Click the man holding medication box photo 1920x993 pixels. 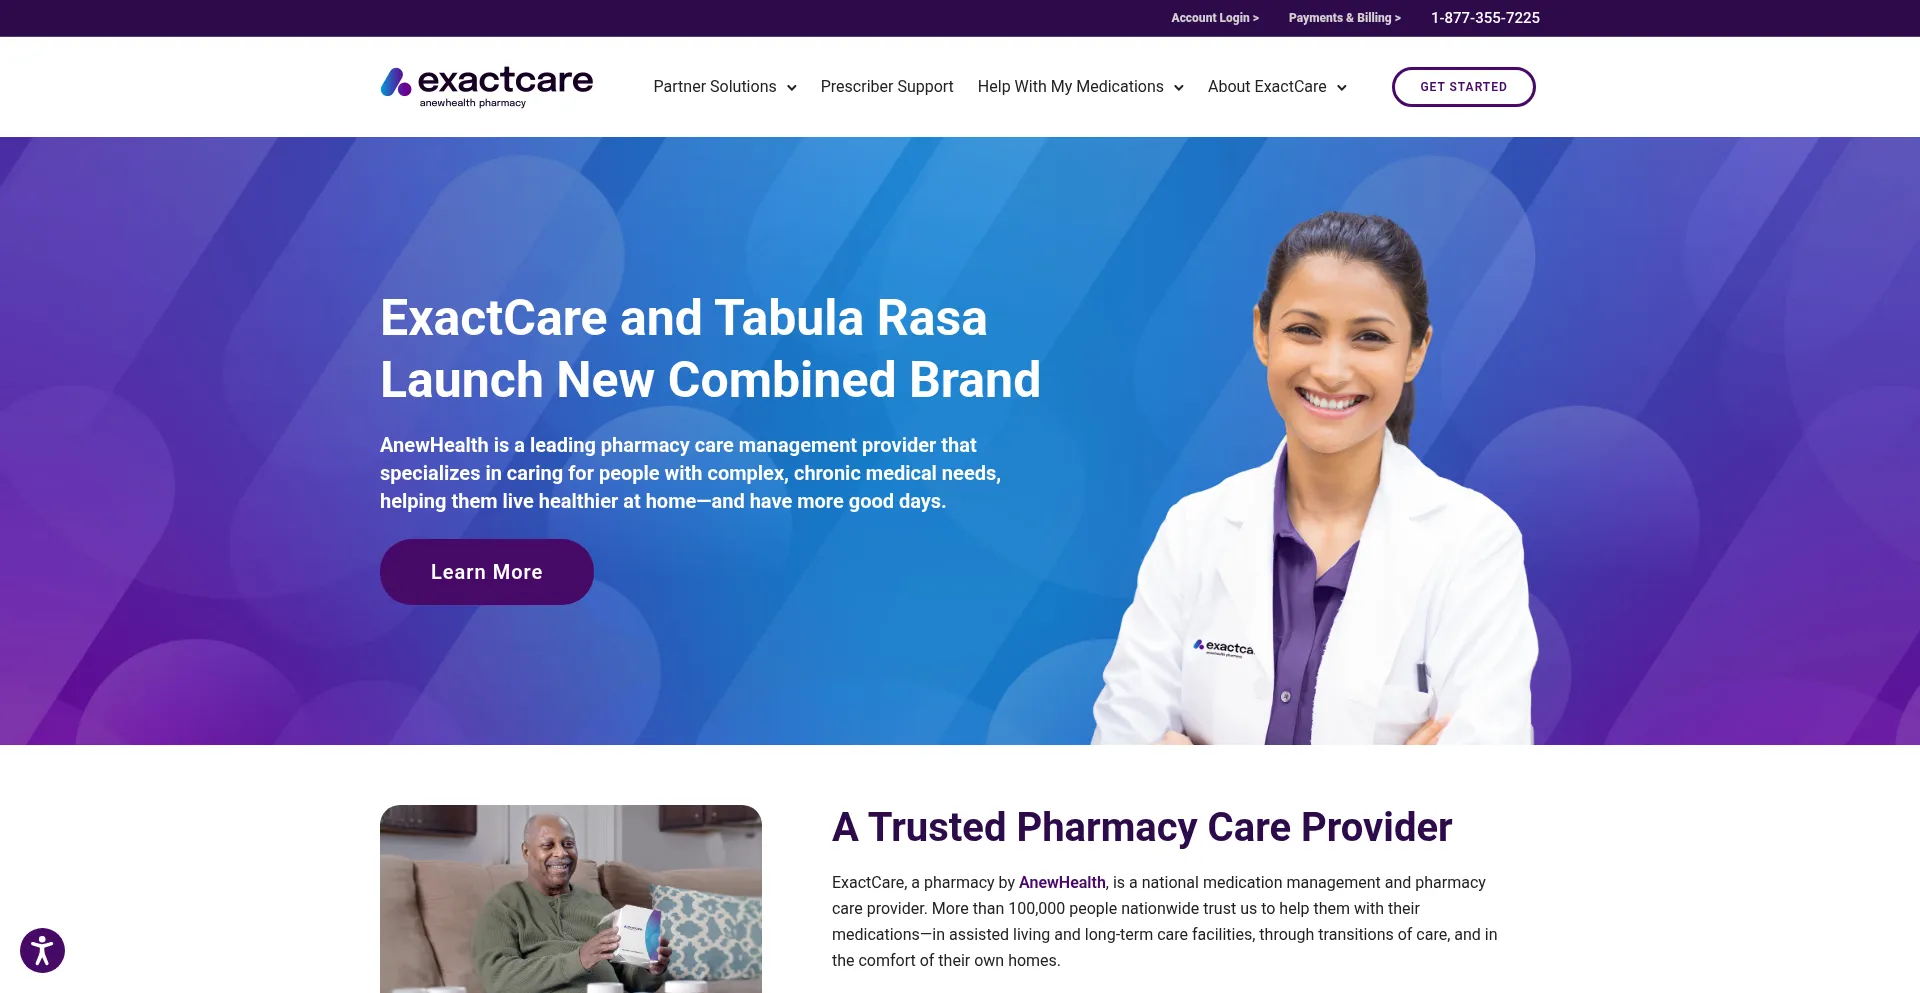(571, 899)
